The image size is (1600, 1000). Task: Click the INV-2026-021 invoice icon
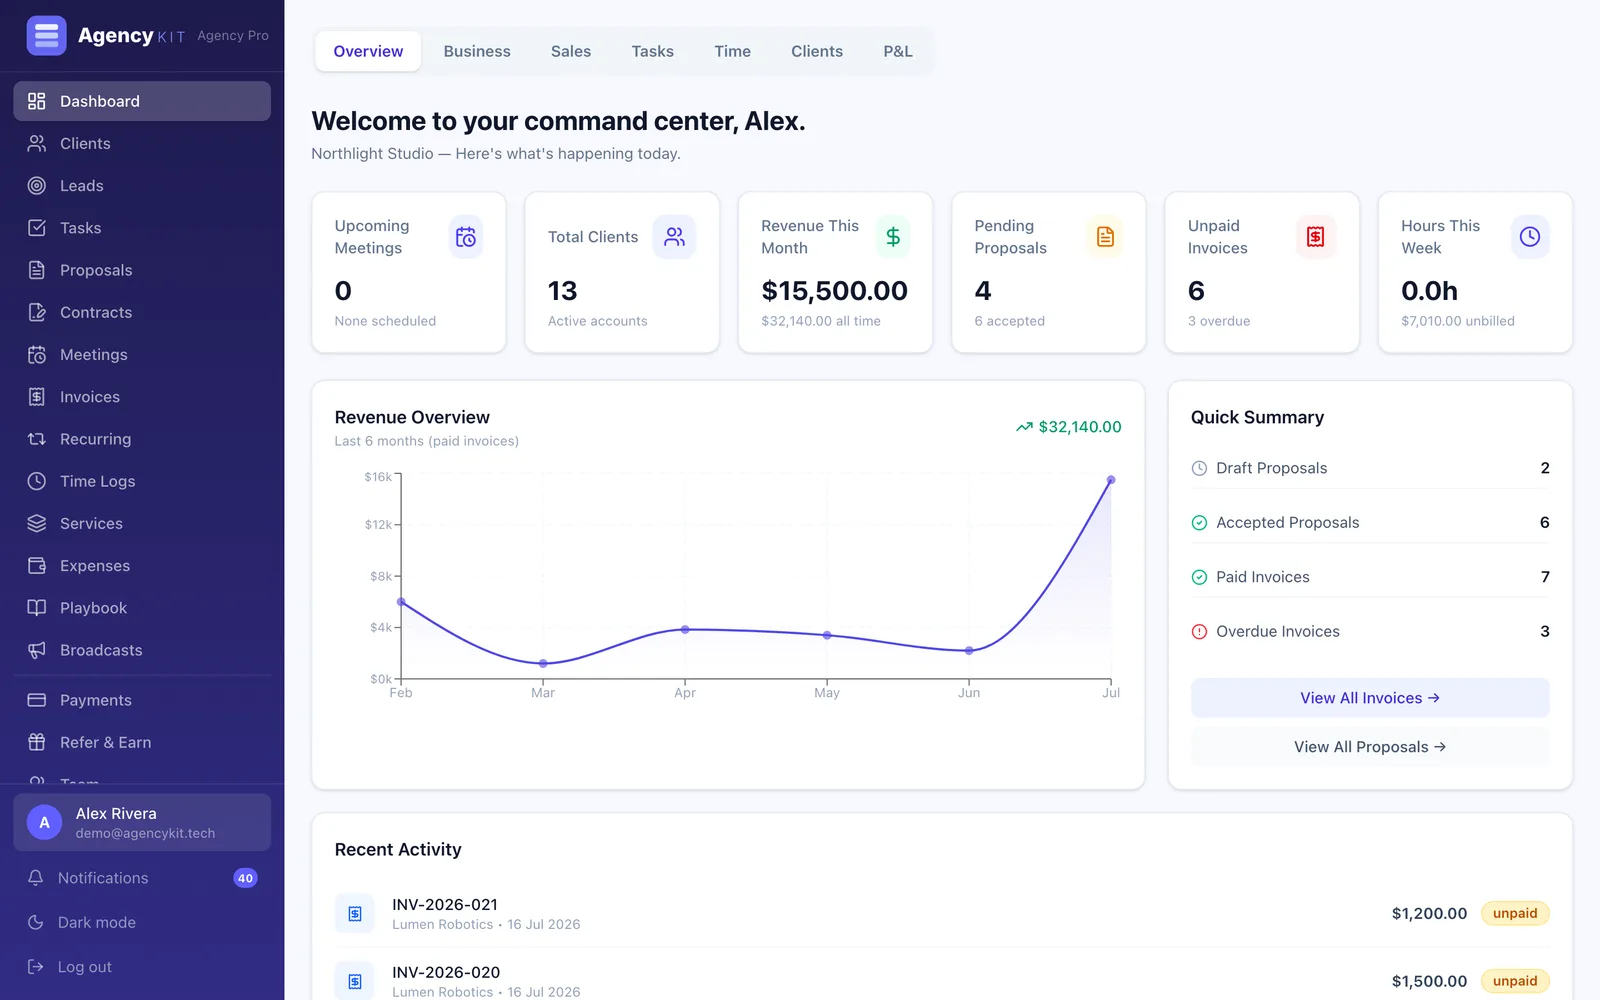355,913
